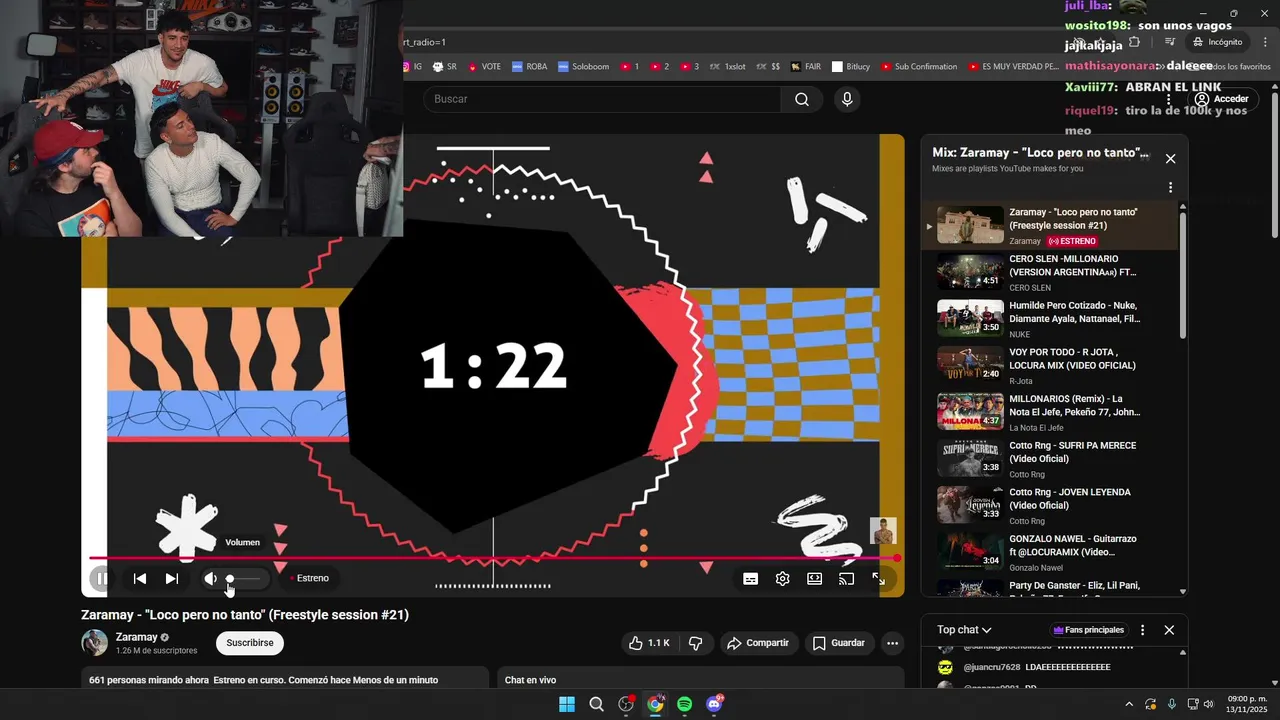Close the Mix playlist panel
The width and height of the screenshot is (1280, 720).
click(1170, 158)
